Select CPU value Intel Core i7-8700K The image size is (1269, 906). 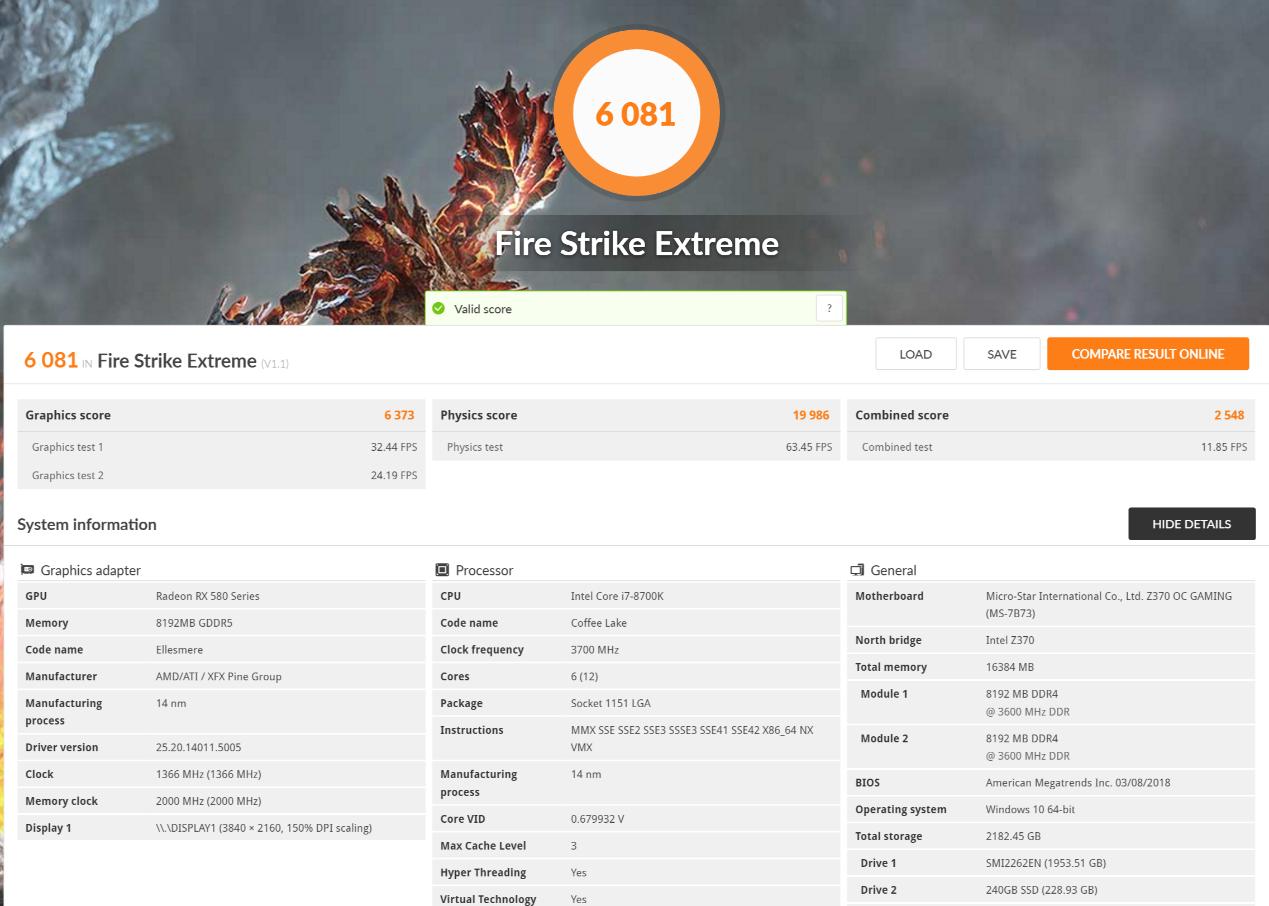click(x=617, y=596)
